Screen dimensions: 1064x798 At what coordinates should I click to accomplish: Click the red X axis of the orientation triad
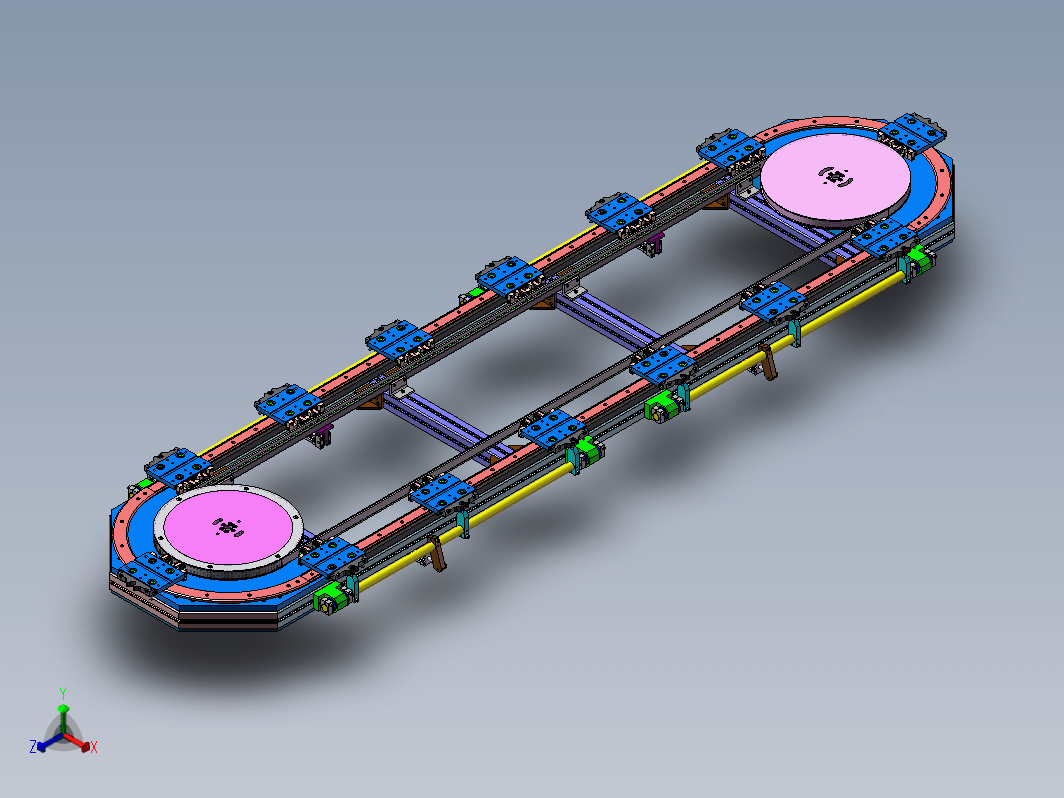(x=77, y=742)
